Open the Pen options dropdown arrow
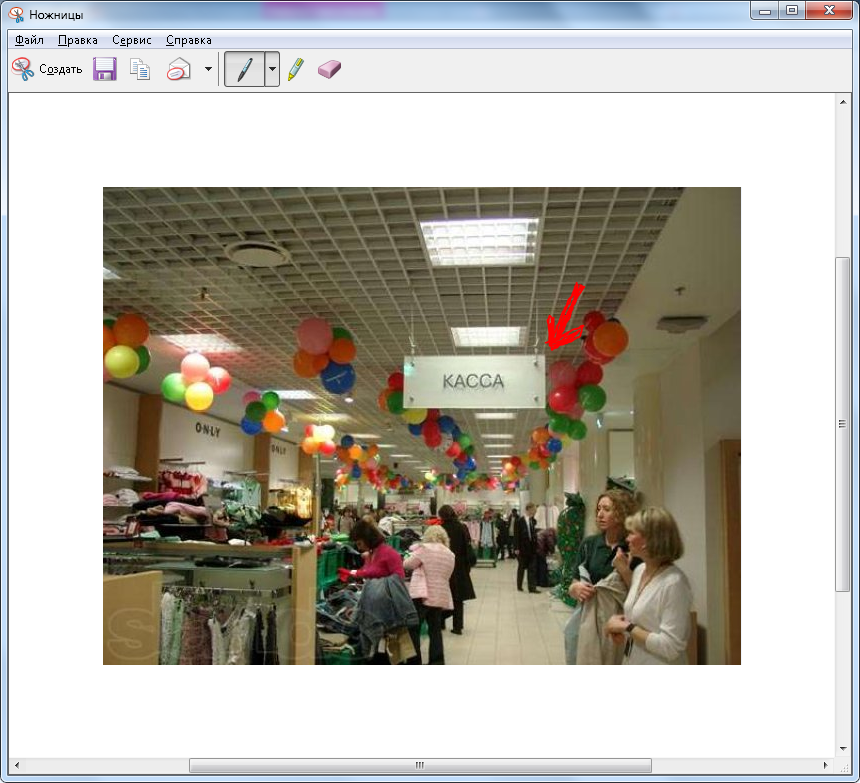 tap(272, 69)
